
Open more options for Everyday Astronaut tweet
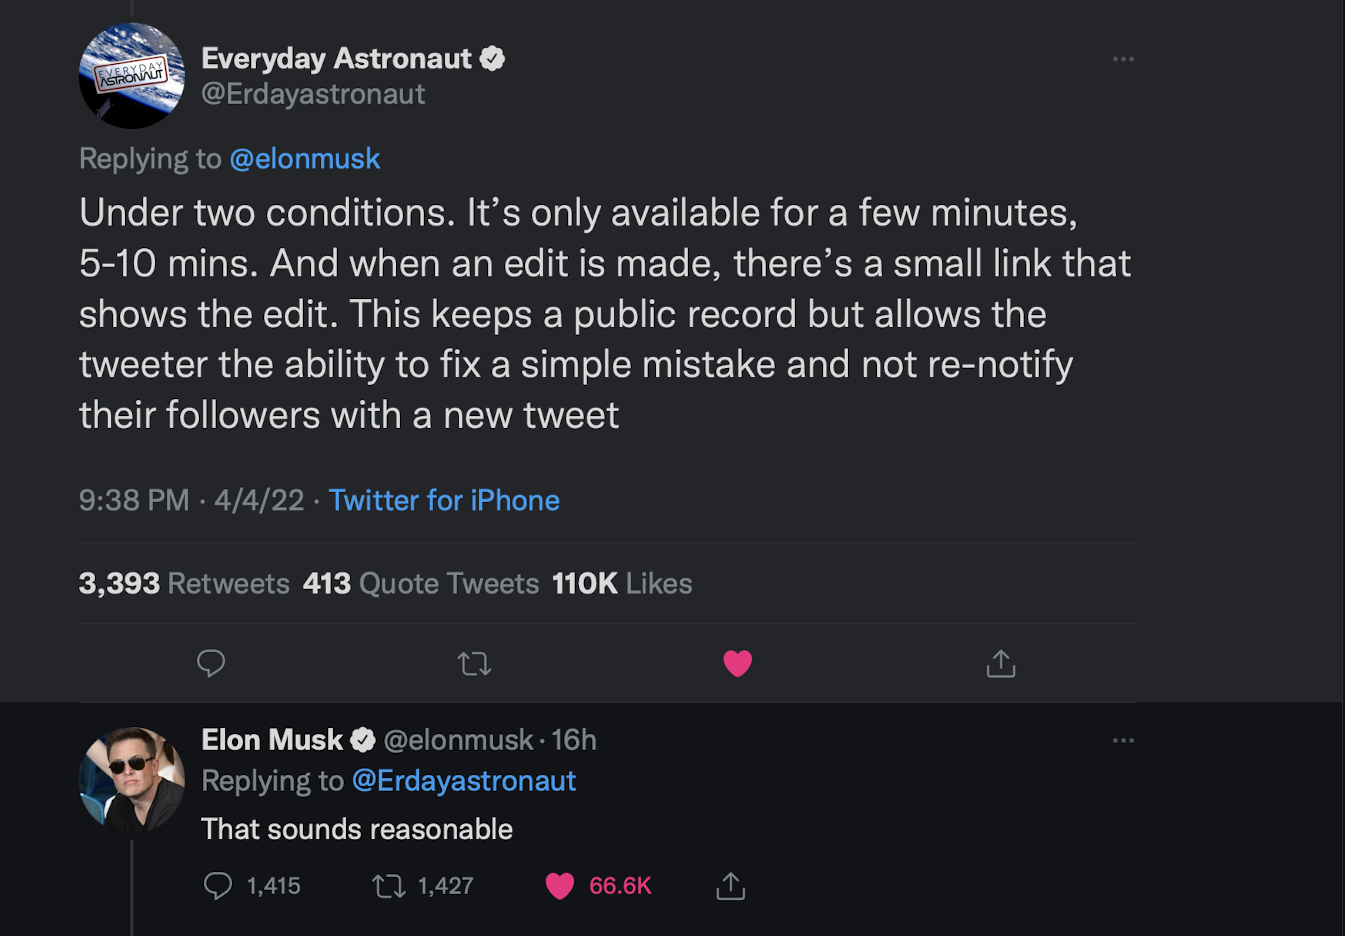pos(1123,59)
